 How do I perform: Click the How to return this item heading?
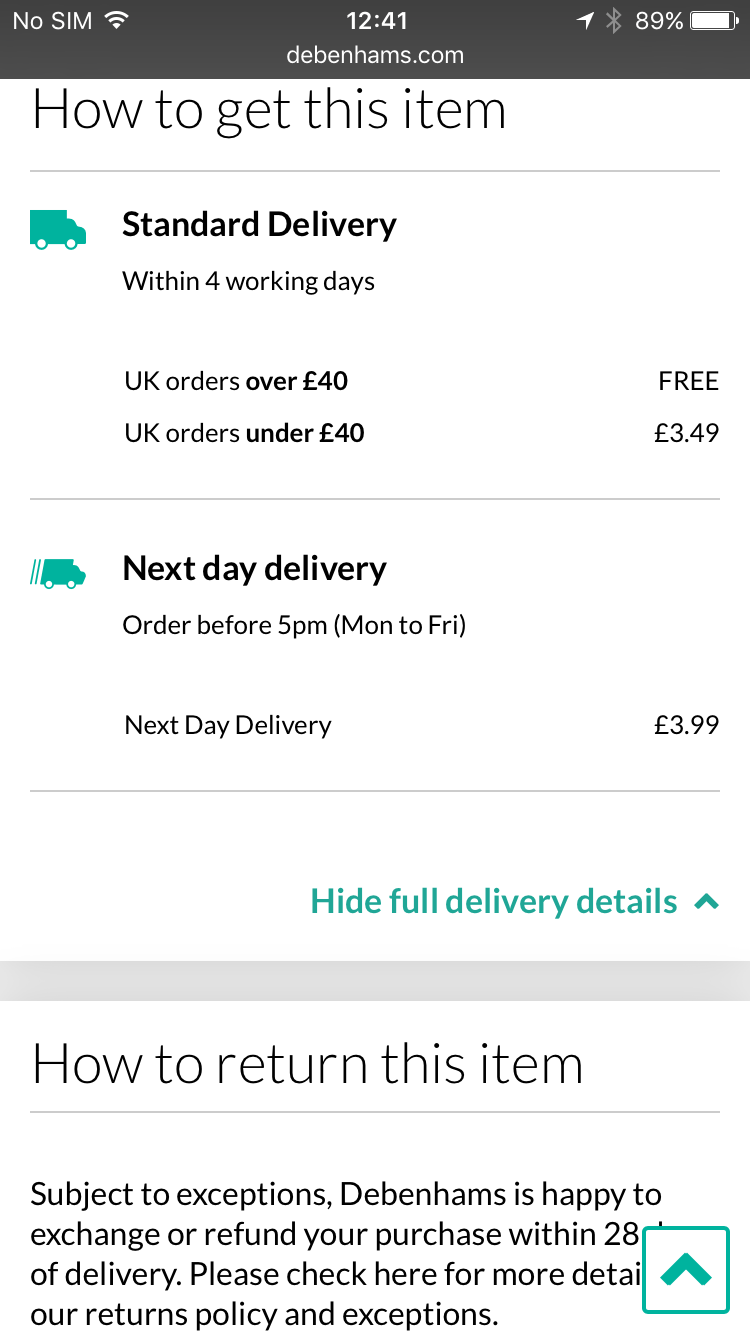click(x=307, y=1064)
